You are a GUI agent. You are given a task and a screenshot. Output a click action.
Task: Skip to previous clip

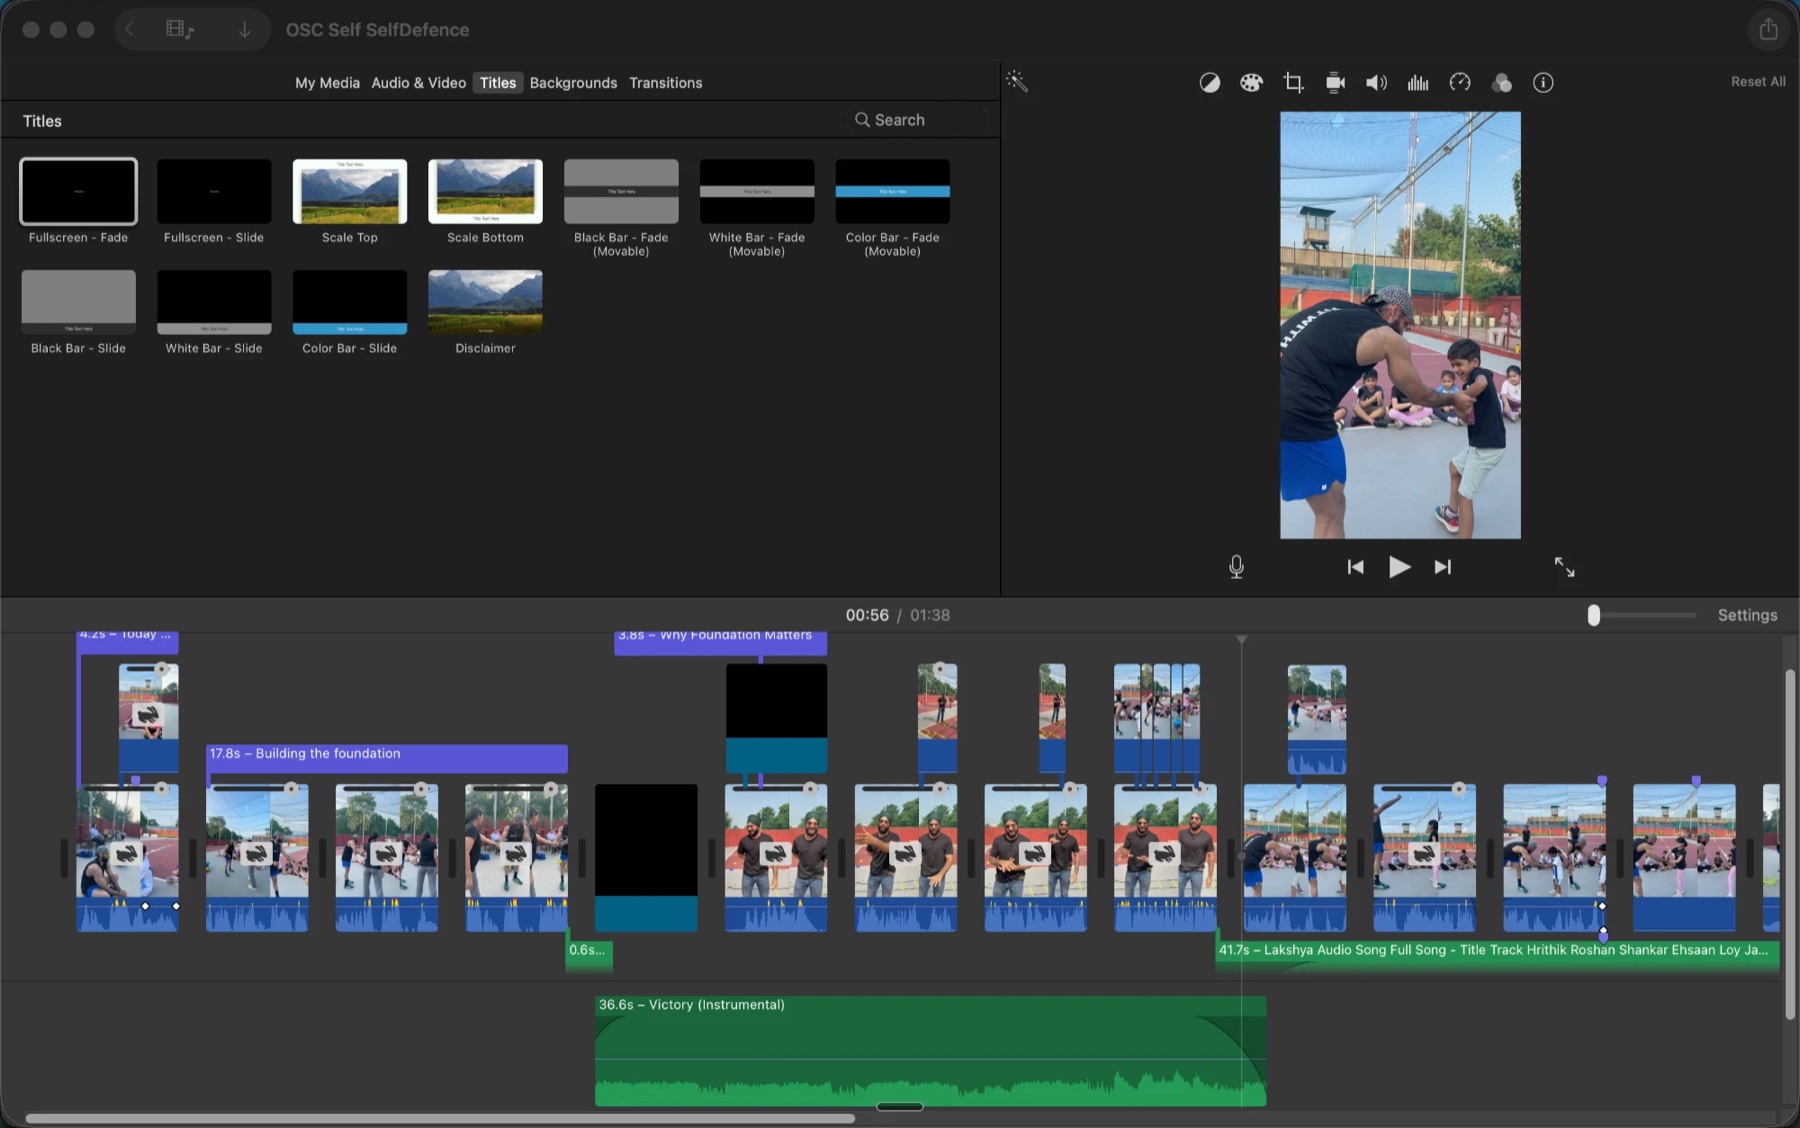pos(1355,567)
